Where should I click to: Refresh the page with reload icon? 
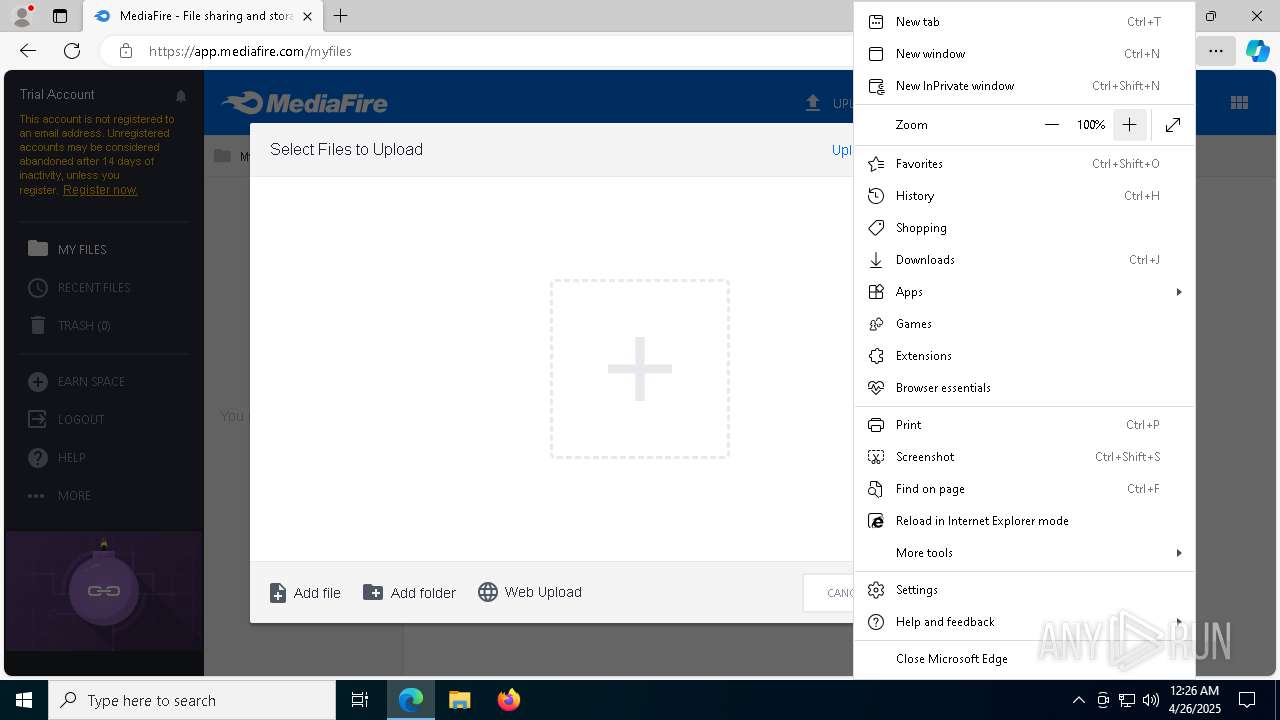point(72,50)
